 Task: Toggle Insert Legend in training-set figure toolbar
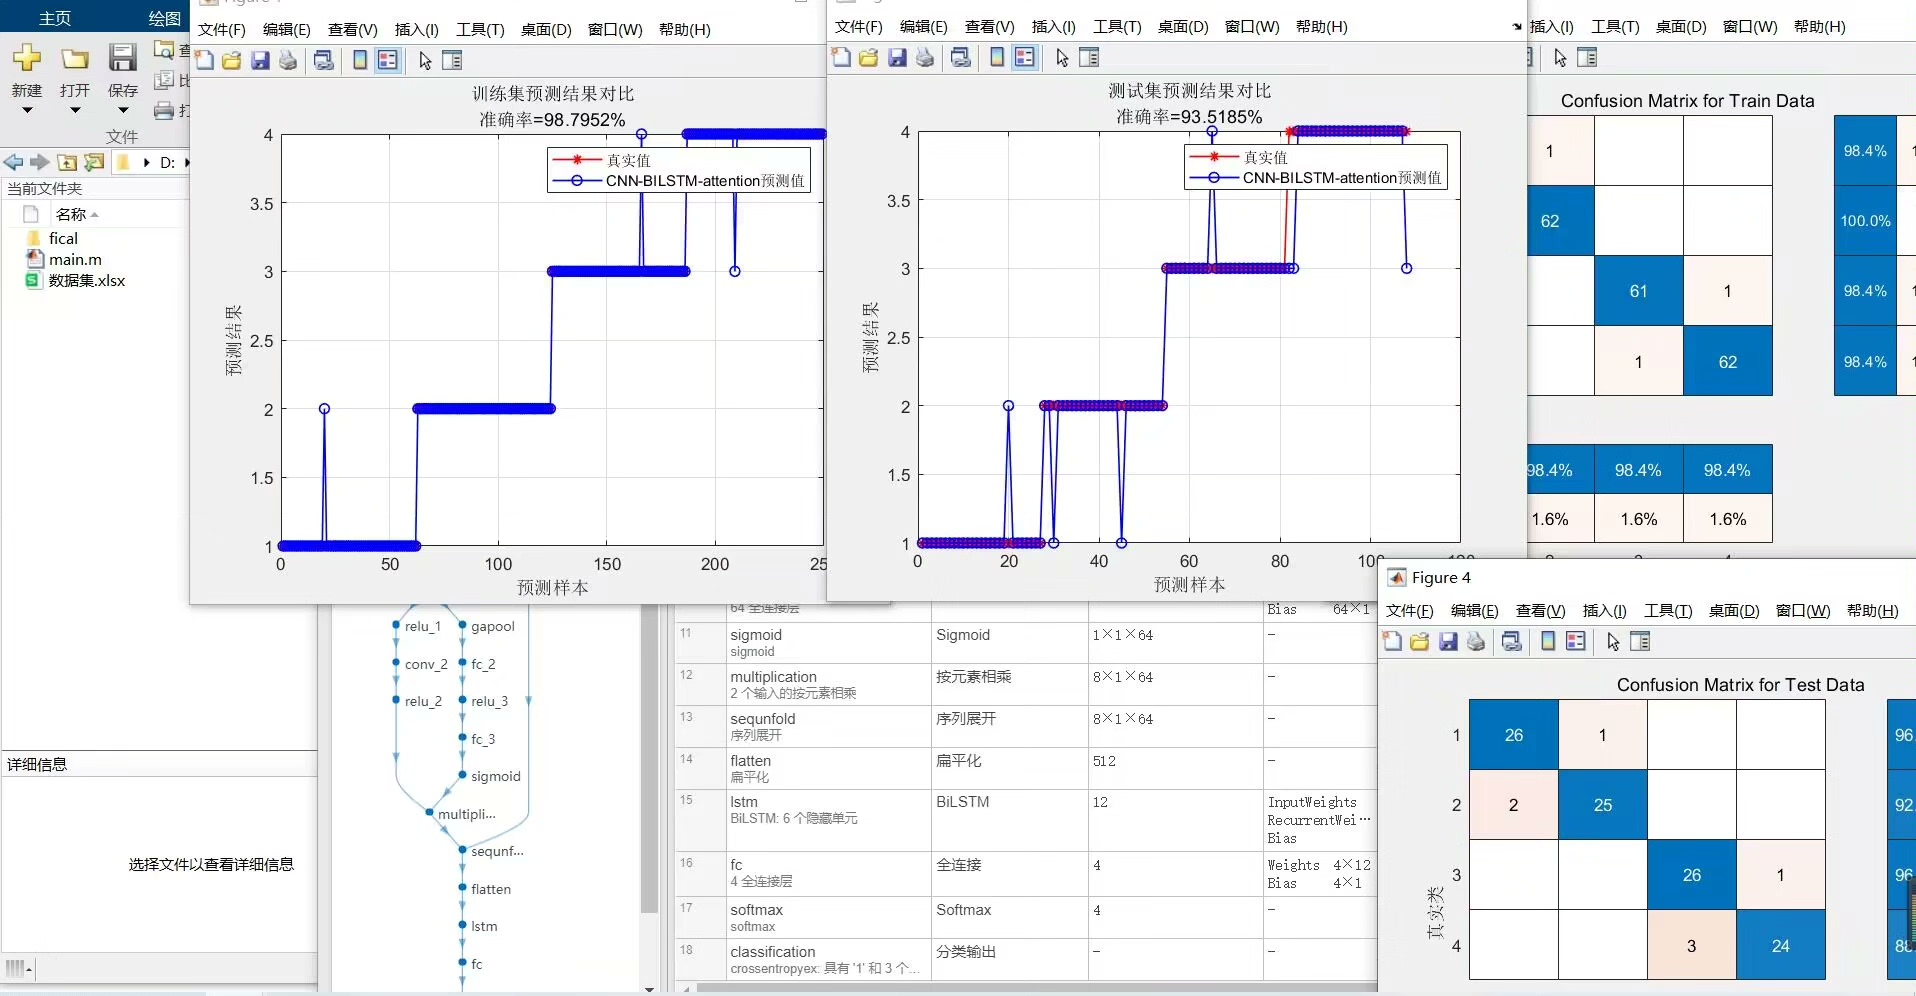tap(388, 61)
